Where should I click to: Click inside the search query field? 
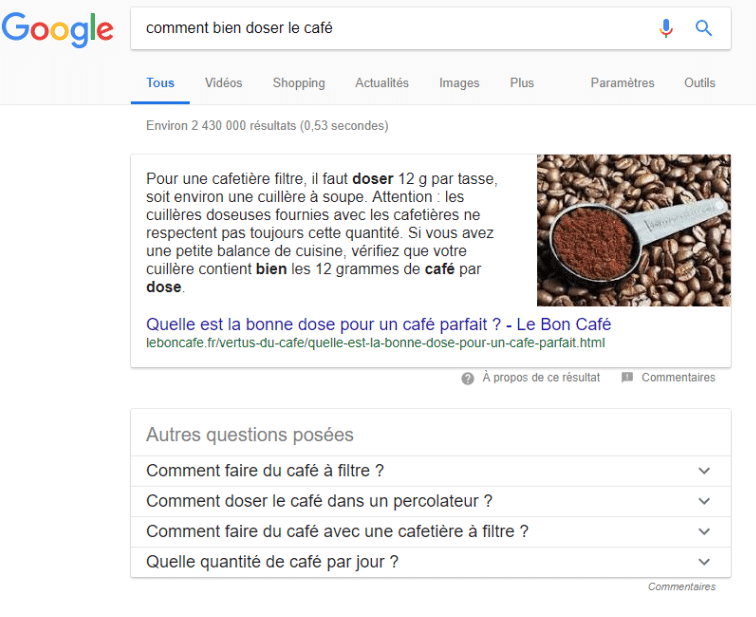click(390, 28)
